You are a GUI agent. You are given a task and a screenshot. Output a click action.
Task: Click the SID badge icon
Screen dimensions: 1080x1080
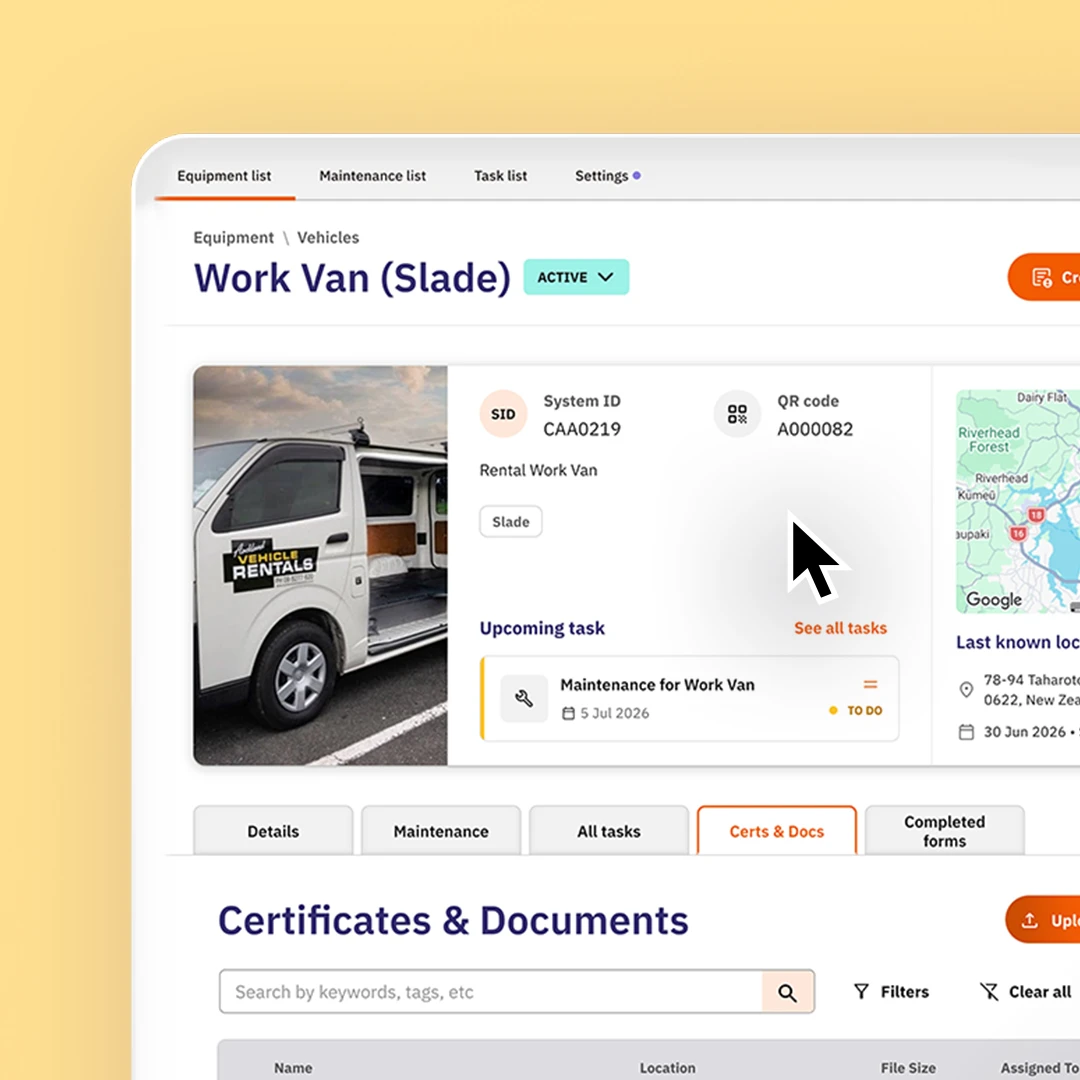[503, 414]
